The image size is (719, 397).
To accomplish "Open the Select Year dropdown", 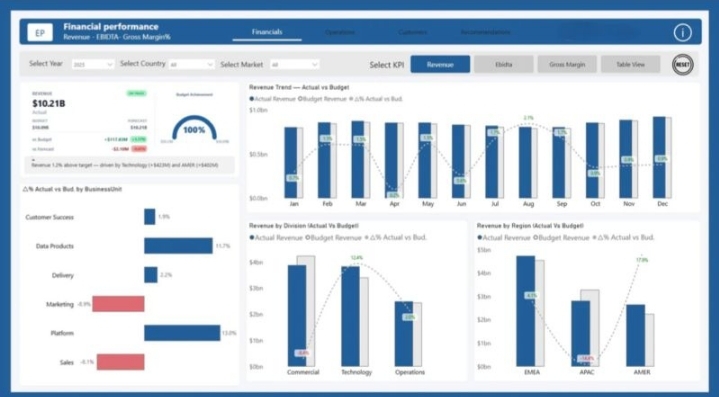I will click(x=93, y=65).
